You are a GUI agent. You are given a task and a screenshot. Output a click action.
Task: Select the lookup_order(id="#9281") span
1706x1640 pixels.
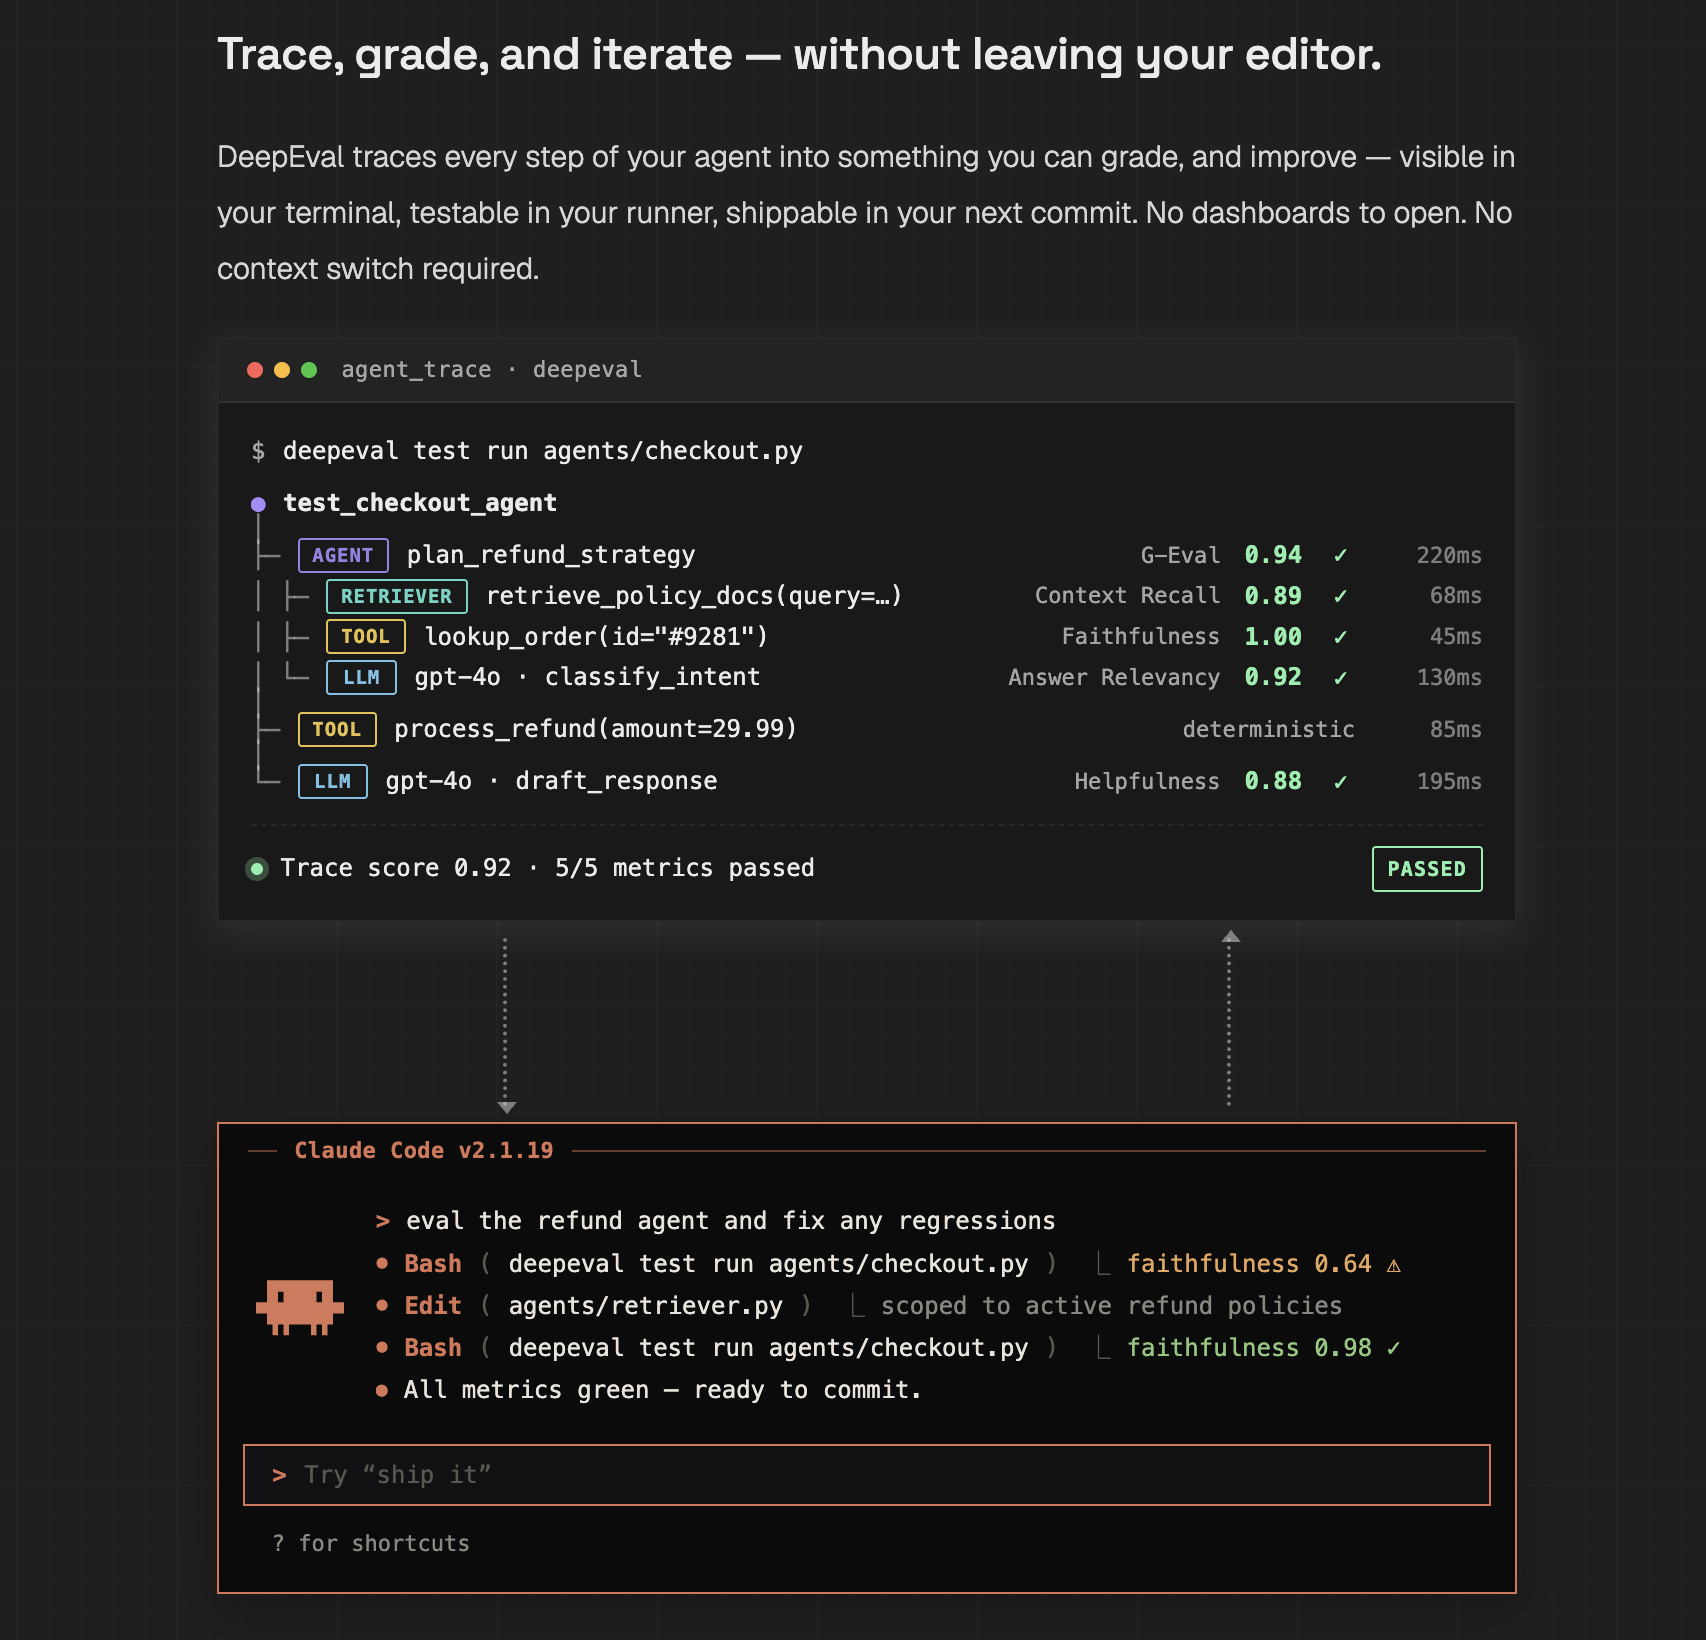tap(596, 637)
